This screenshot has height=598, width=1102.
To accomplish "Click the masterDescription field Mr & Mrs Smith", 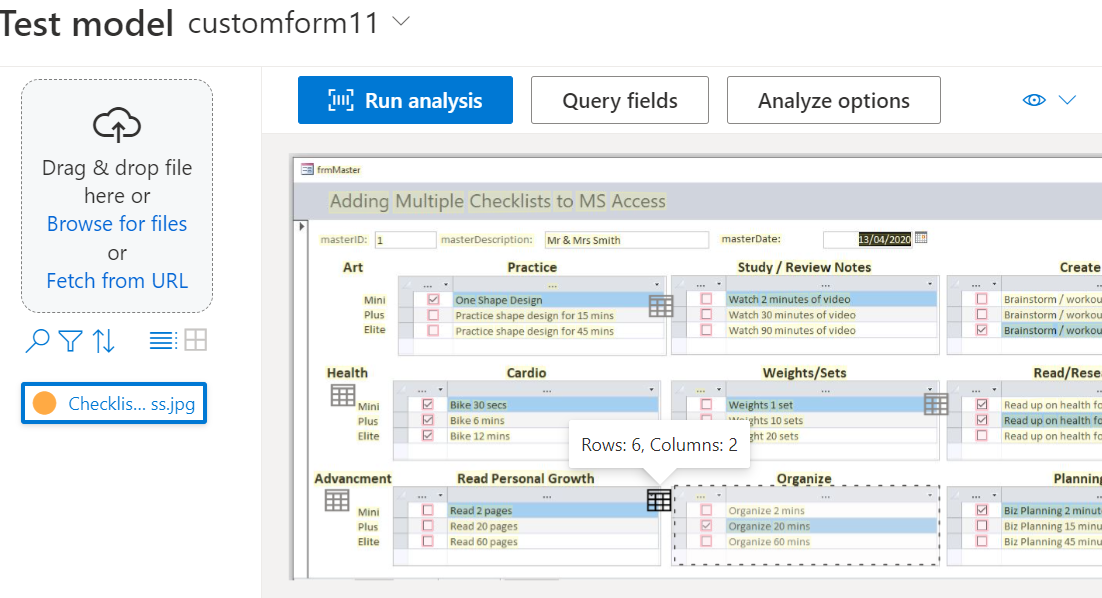I will [x=626, y=240].
